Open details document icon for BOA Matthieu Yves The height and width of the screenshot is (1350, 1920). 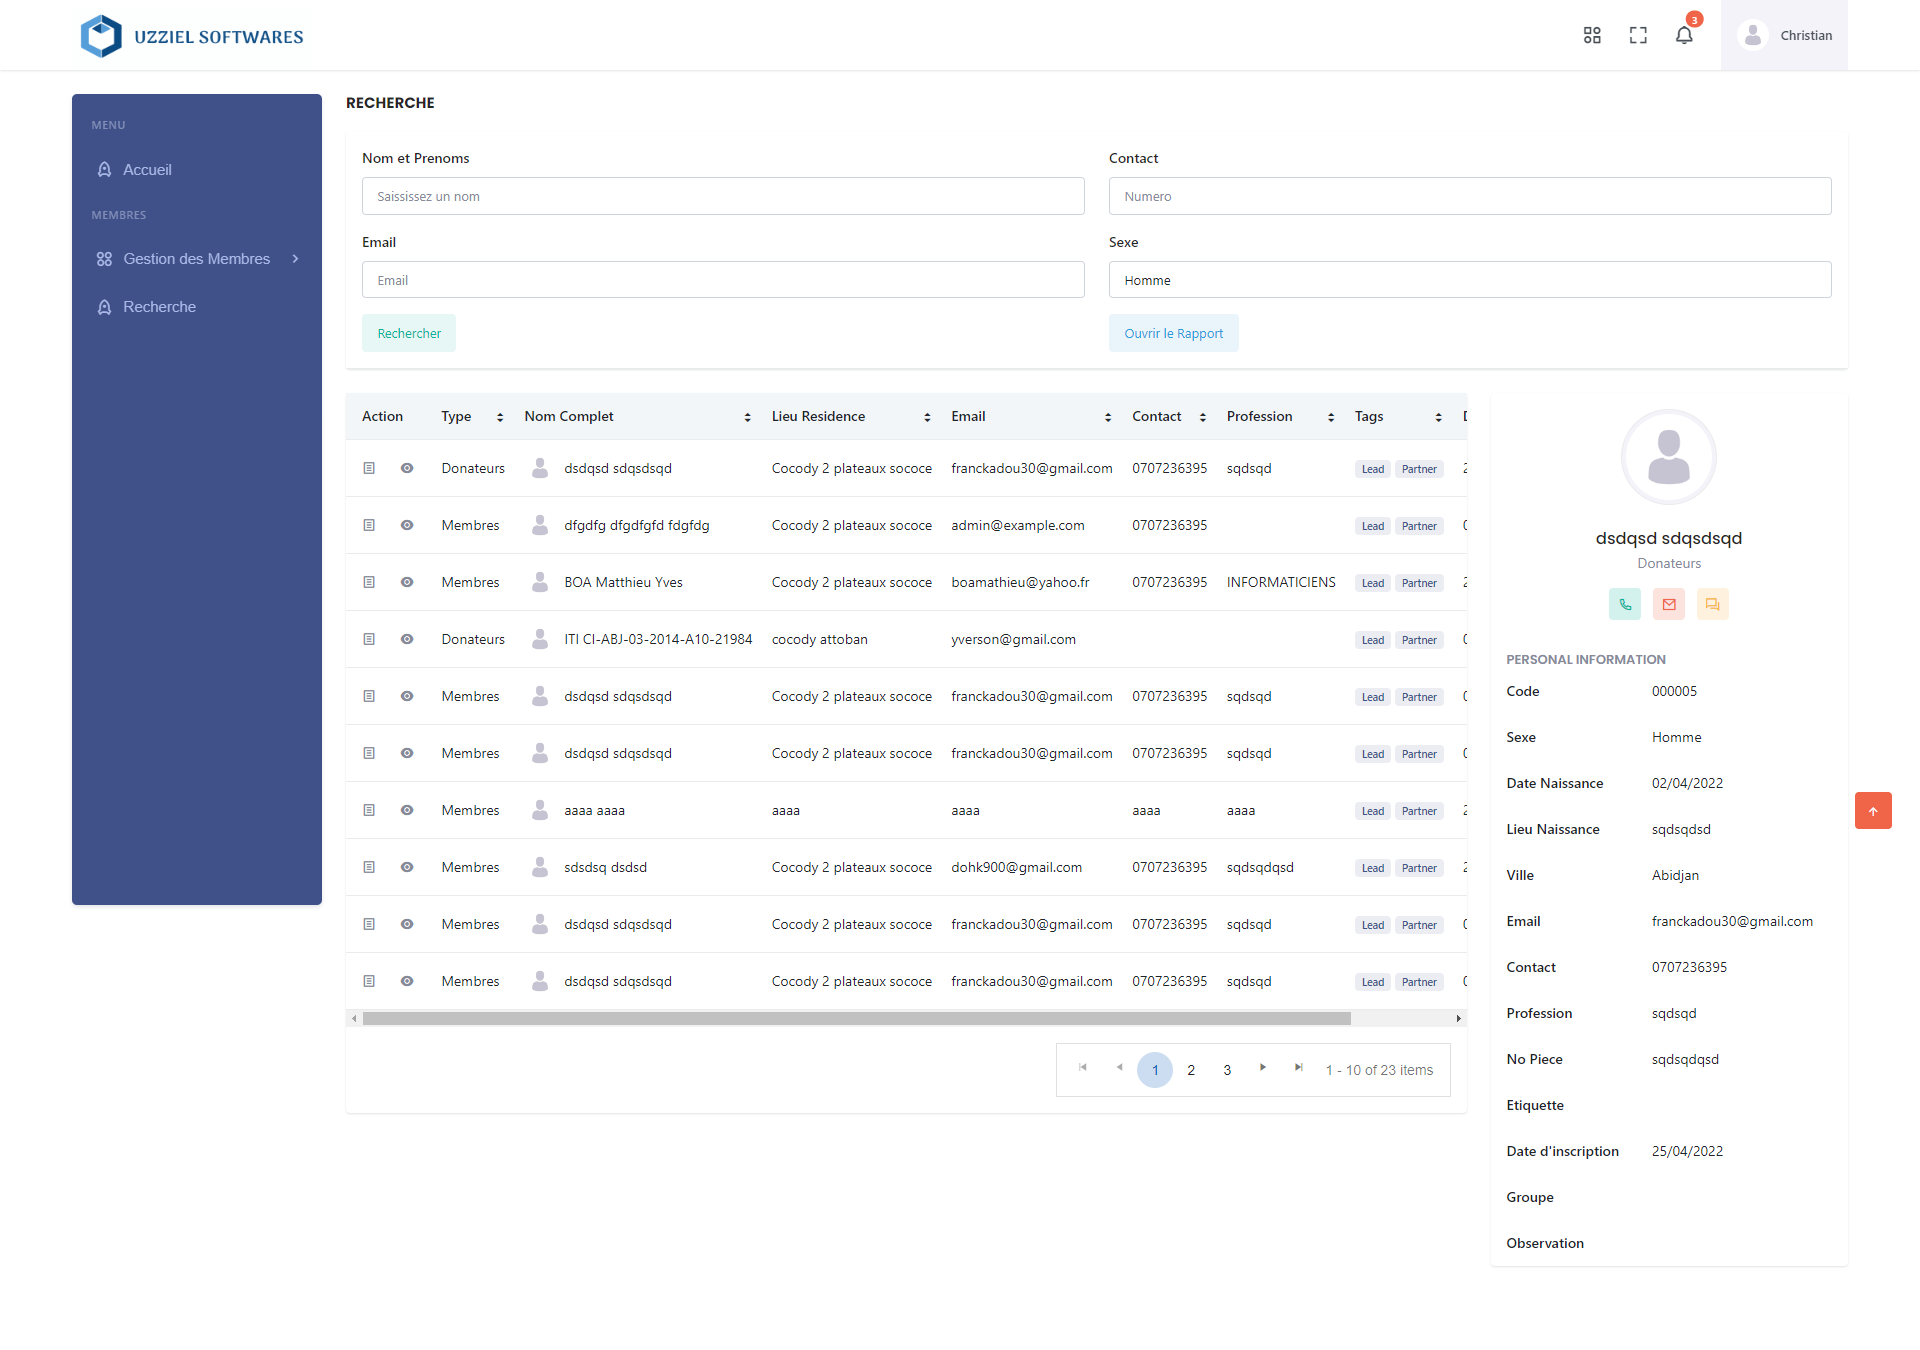pyautogui.click(x=369, y=582)
